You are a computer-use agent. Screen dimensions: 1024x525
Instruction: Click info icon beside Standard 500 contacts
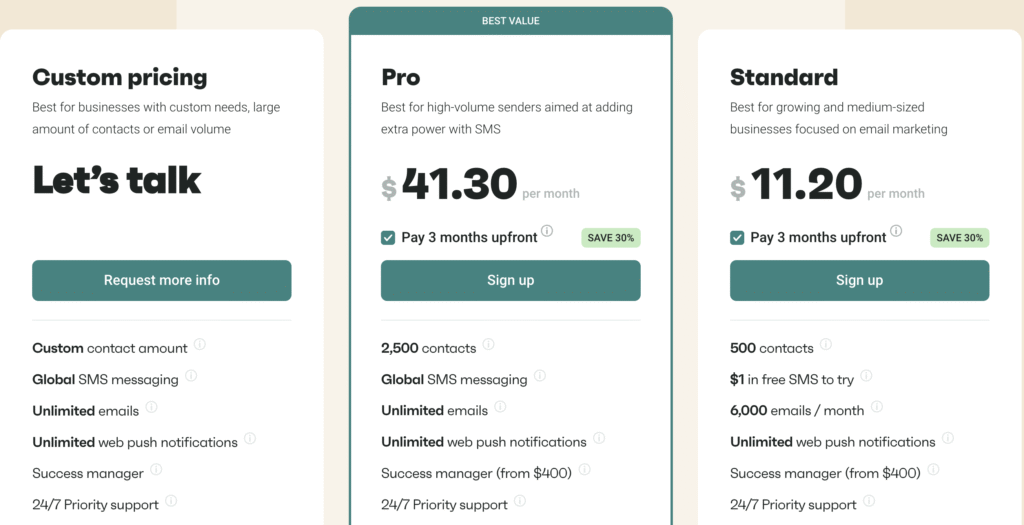[x=826, y=345]
